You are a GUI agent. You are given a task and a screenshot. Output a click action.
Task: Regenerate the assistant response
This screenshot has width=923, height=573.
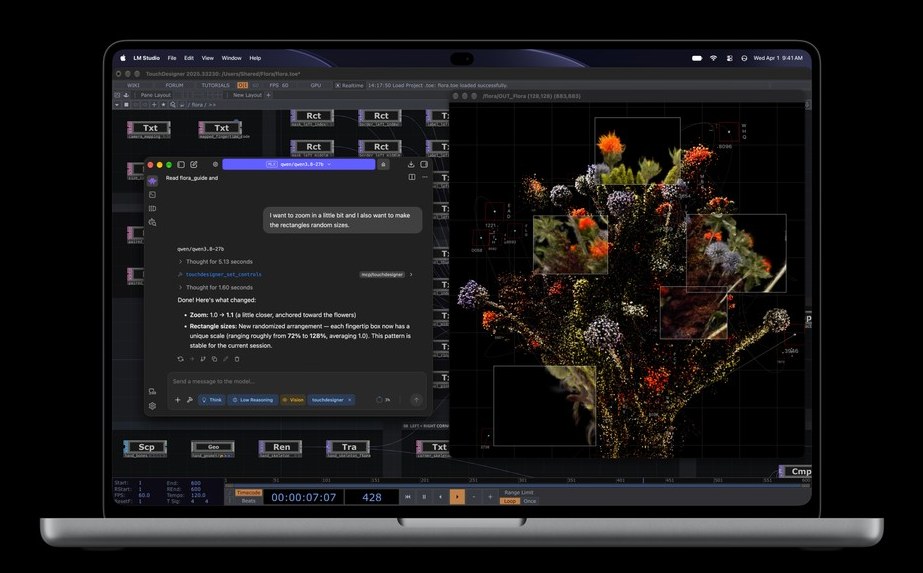181,359
